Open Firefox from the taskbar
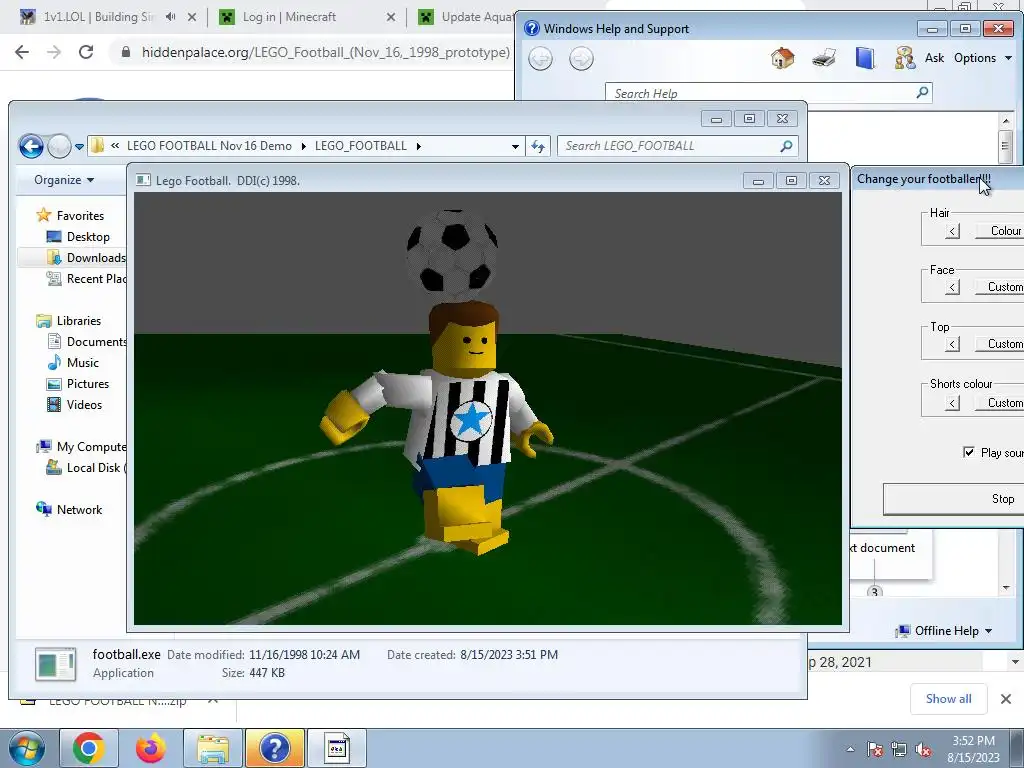This screenshot has height=768, width=1024. 150,748
